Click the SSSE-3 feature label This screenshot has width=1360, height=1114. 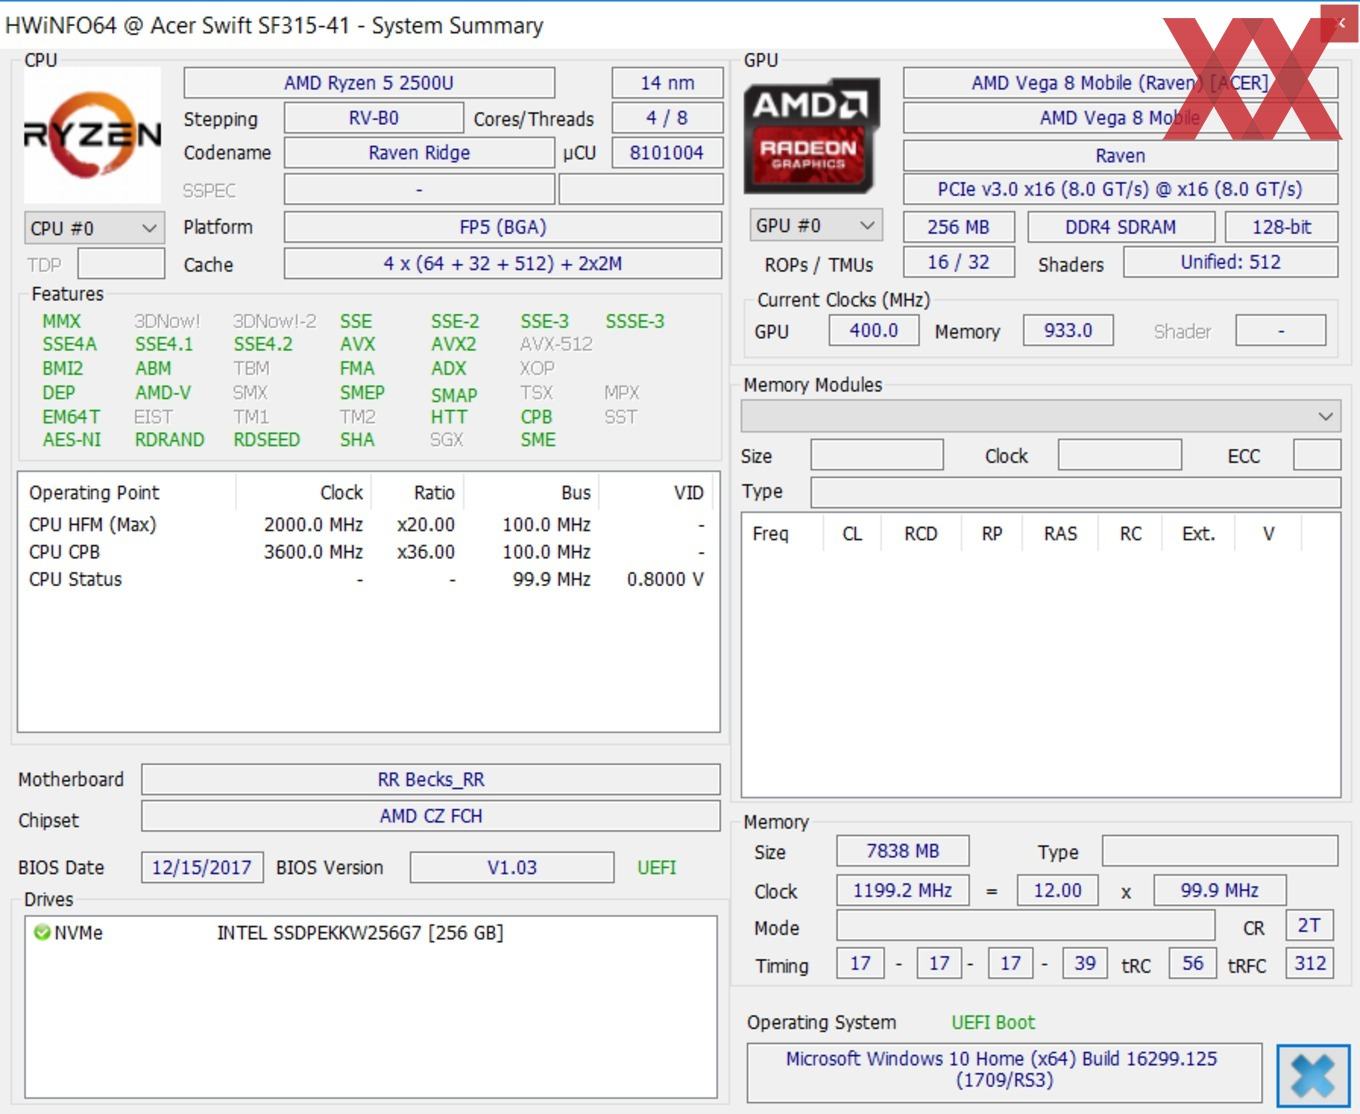635,321
